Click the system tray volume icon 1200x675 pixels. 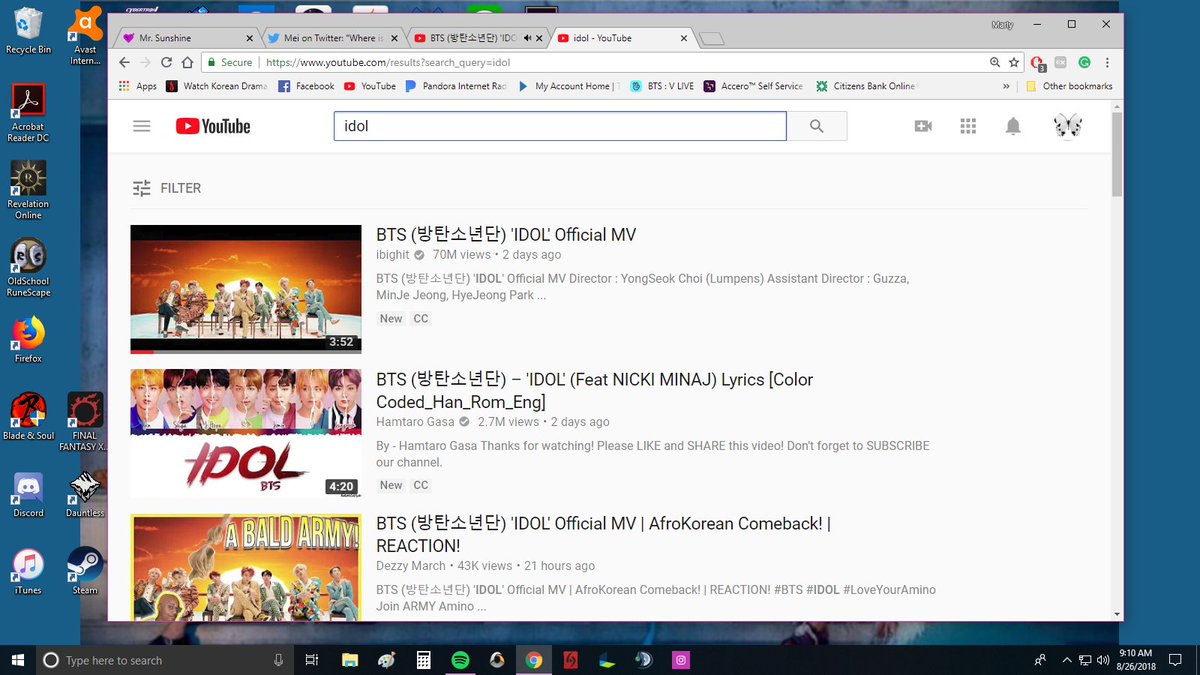(1104, 660)
